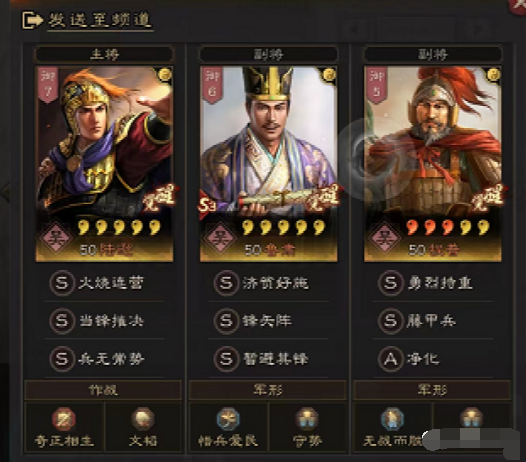This screenshot has height=462, width=526.
Task: Select the 恤兵爱民 formation icon
Action: click(x=228, y=419)
